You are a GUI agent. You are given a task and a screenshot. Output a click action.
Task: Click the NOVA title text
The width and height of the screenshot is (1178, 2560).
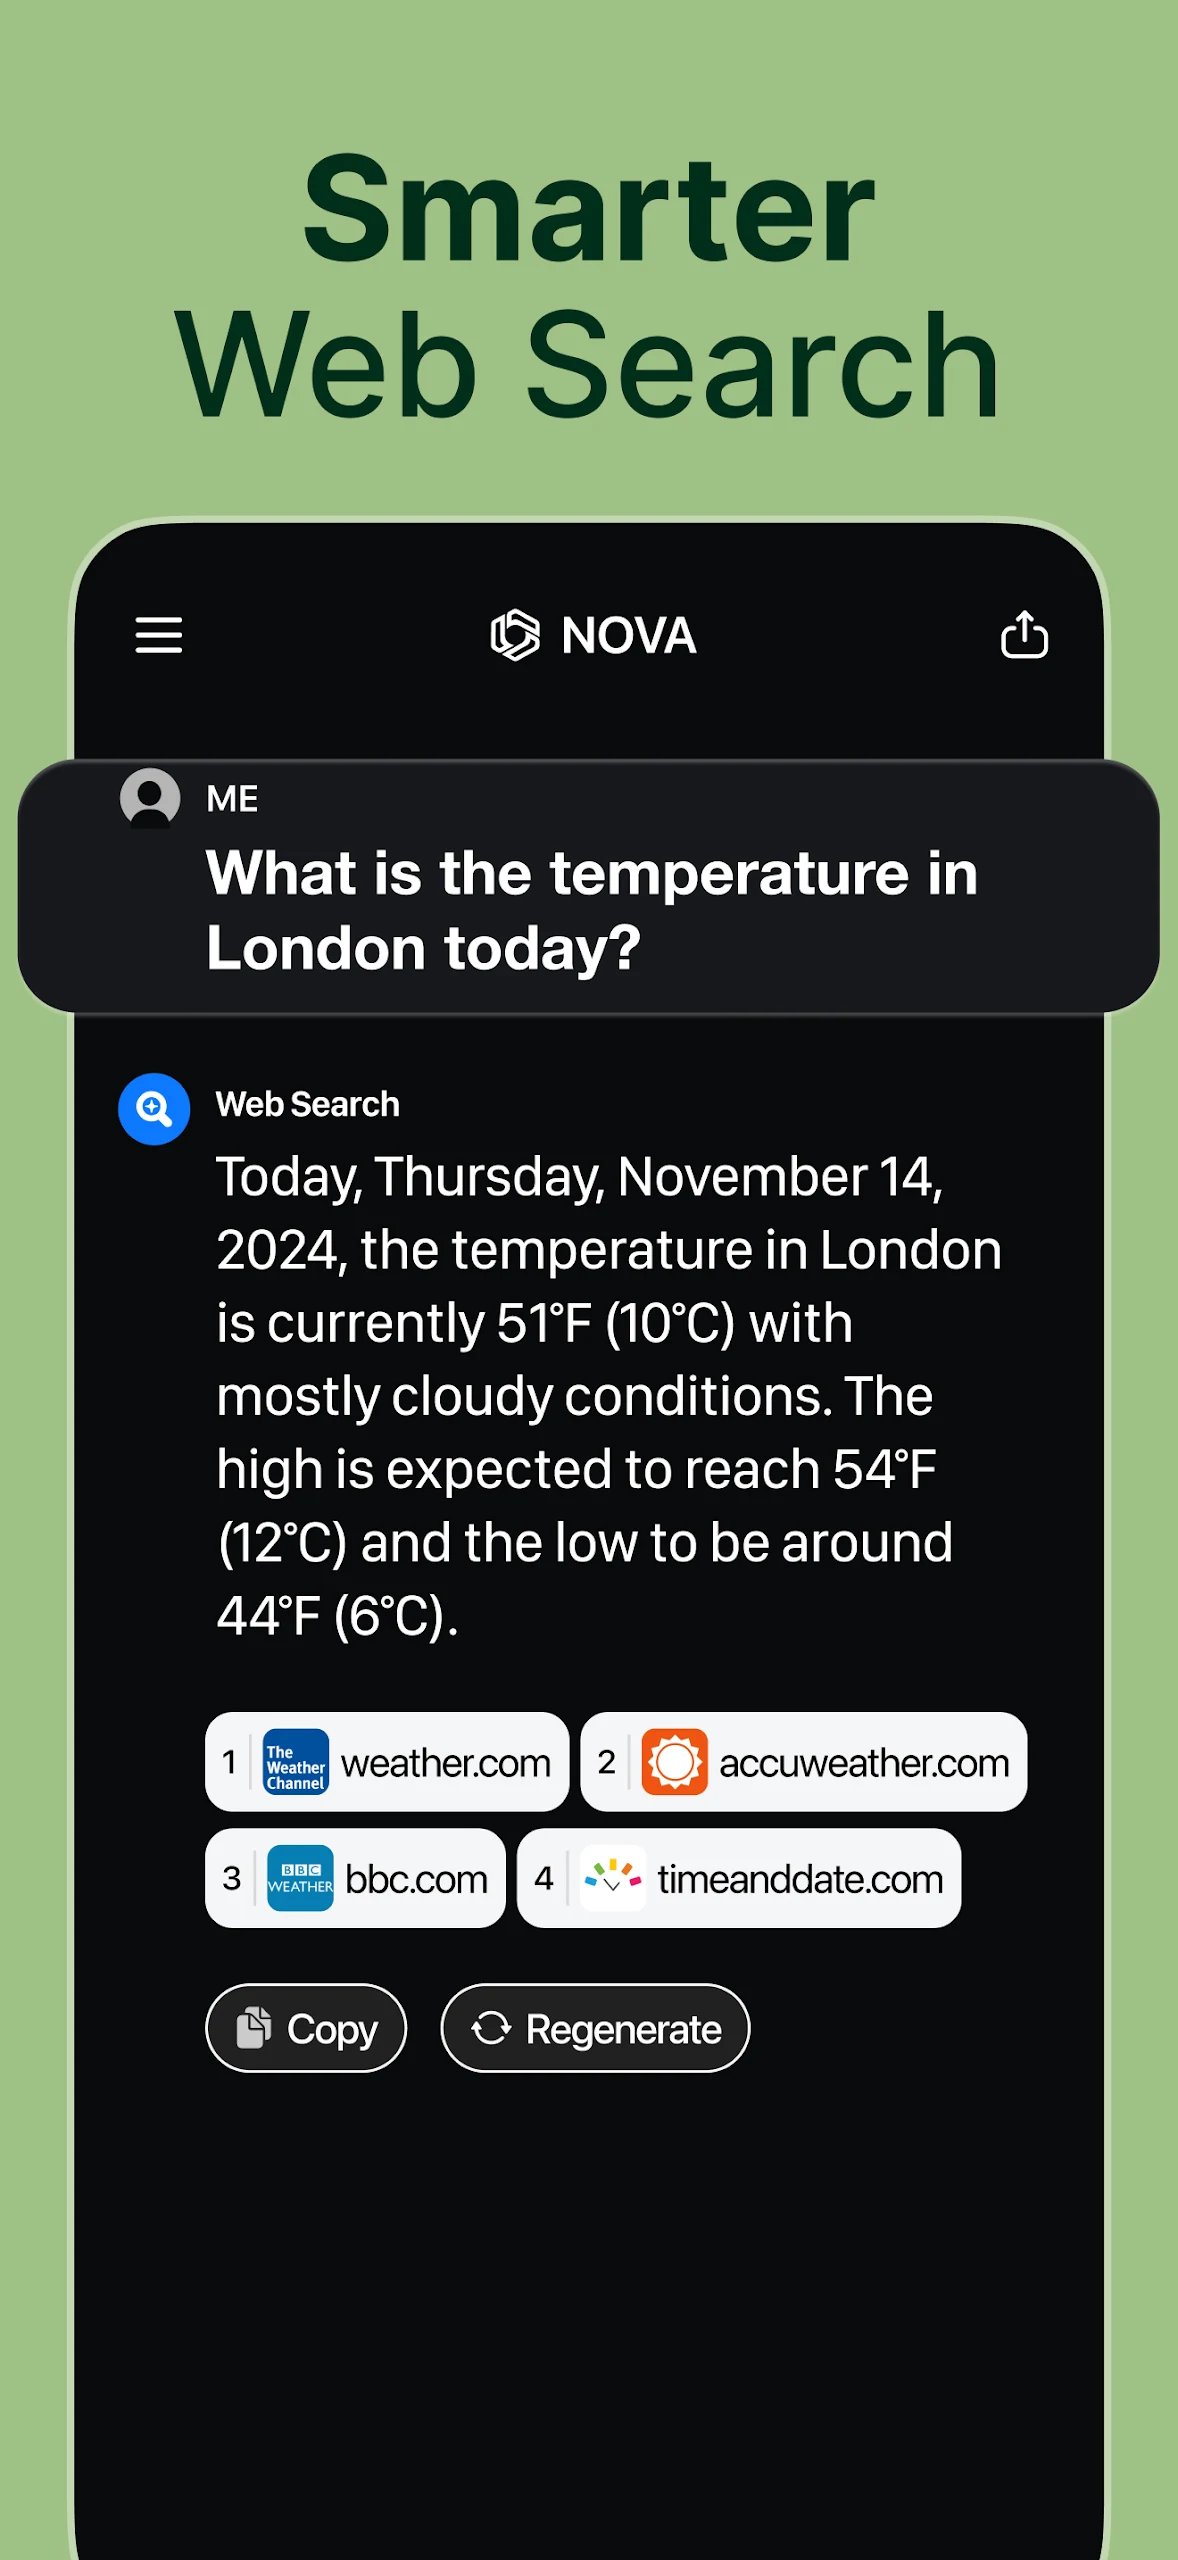click(x=628, y=635)
